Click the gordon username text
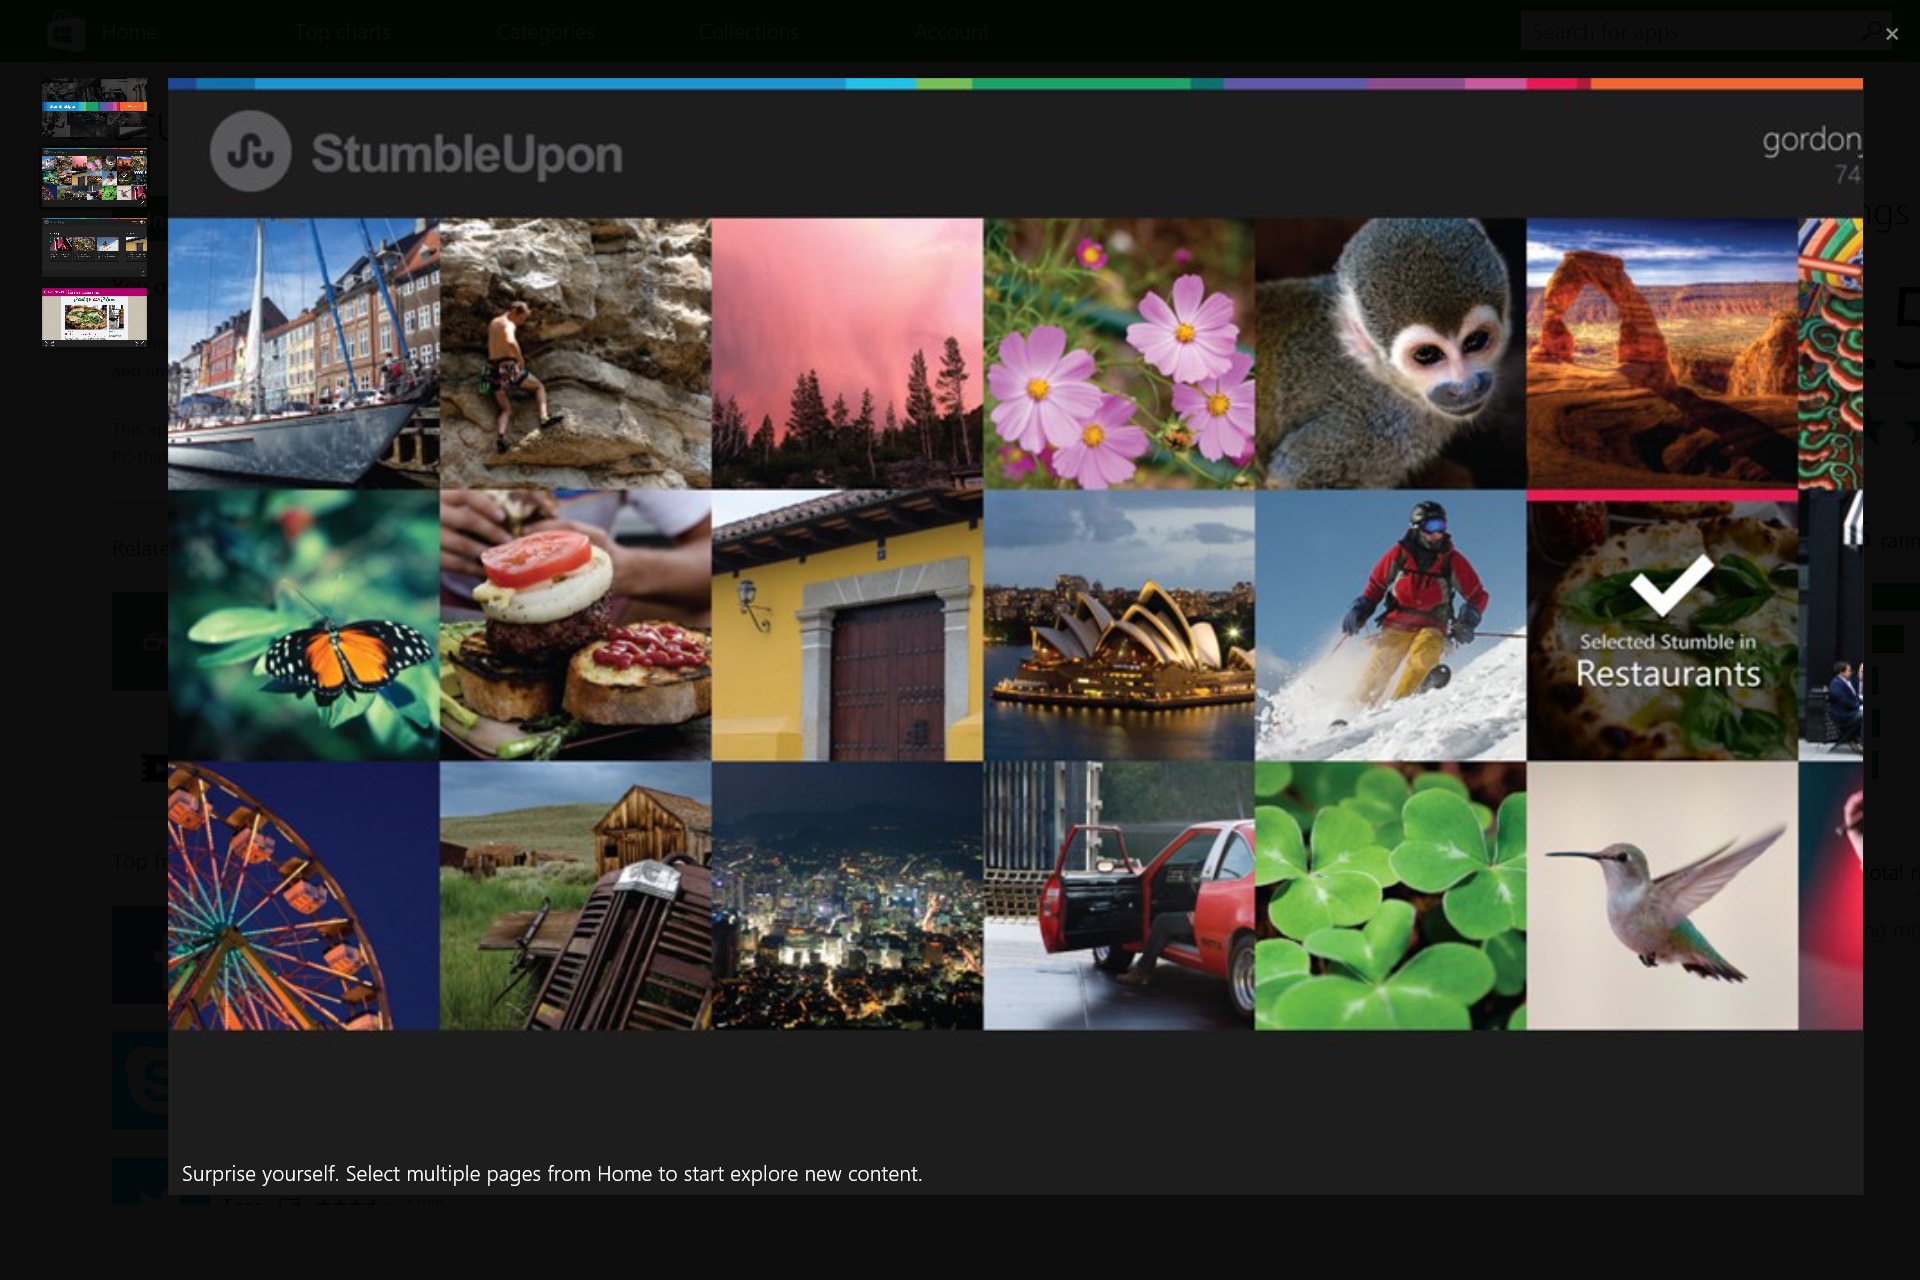Image resolution: width=1920 pixels, height=1280 pixels. click(x=1812, y=141)
